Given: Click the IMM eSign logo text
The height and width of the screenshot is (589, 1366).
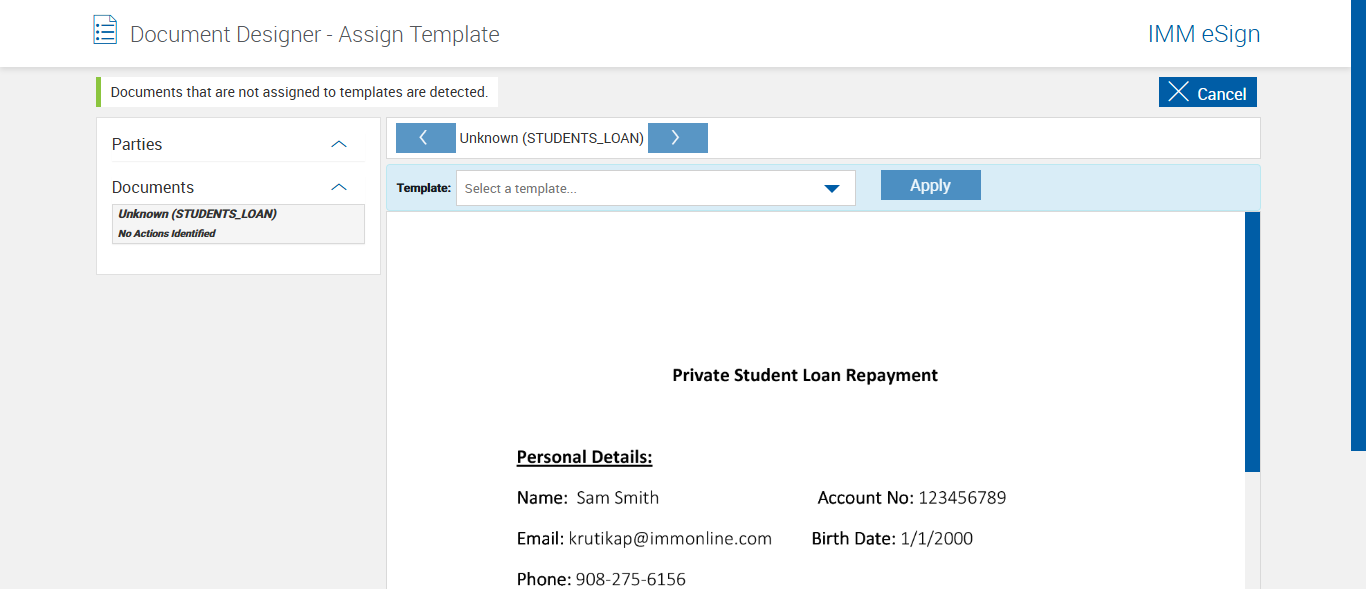Looking at the screenshot, I should (1203, 34).
